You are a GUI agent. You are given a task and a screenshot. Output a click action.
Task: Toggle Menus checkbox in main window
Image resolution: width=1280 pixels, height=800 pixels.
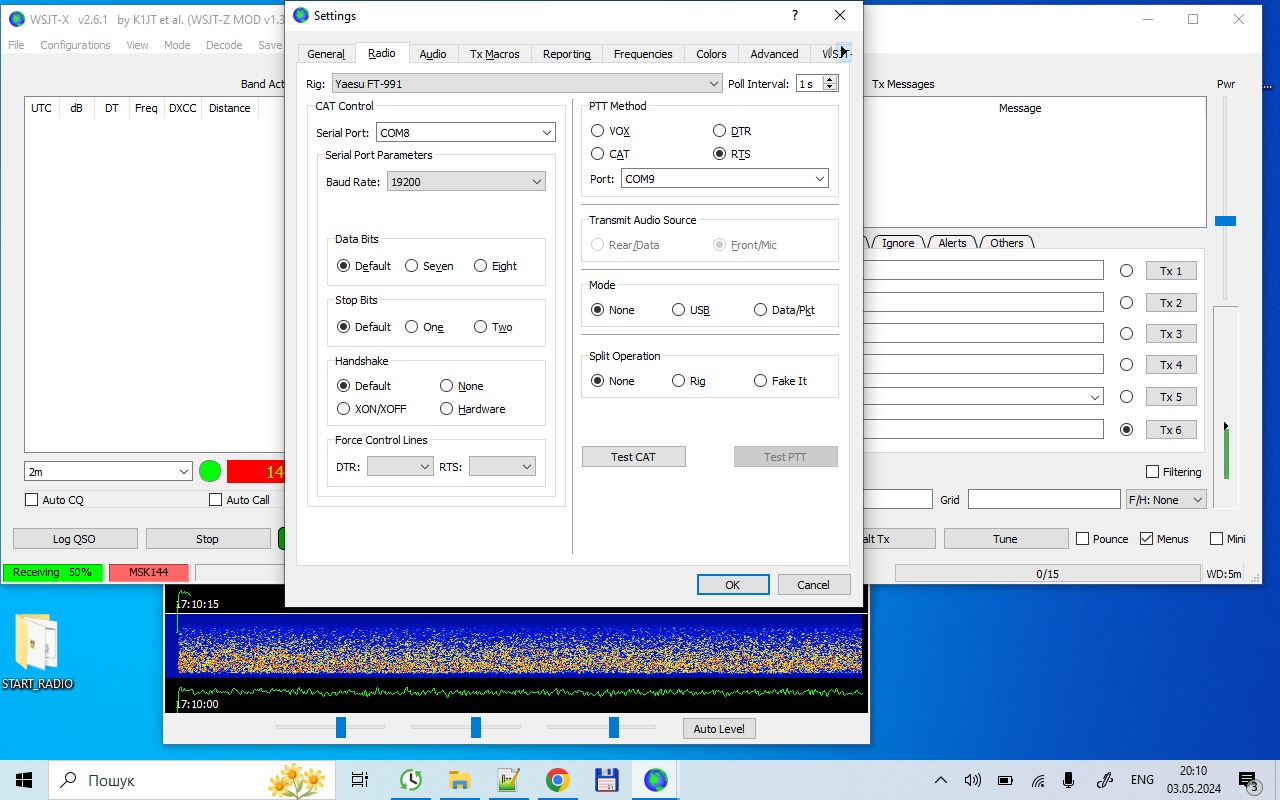1164,539
